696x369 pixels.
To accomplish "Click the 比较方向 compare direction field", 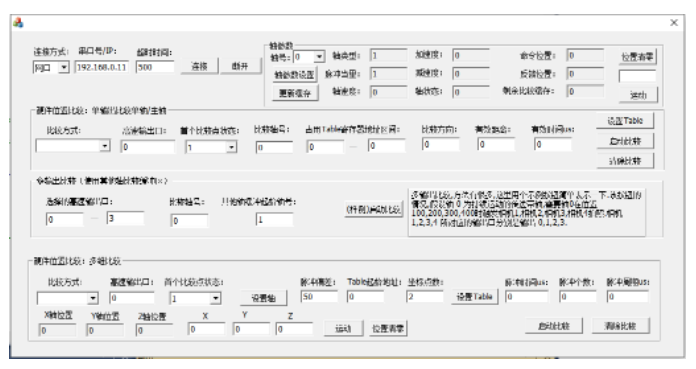I will tap(441, 144).
